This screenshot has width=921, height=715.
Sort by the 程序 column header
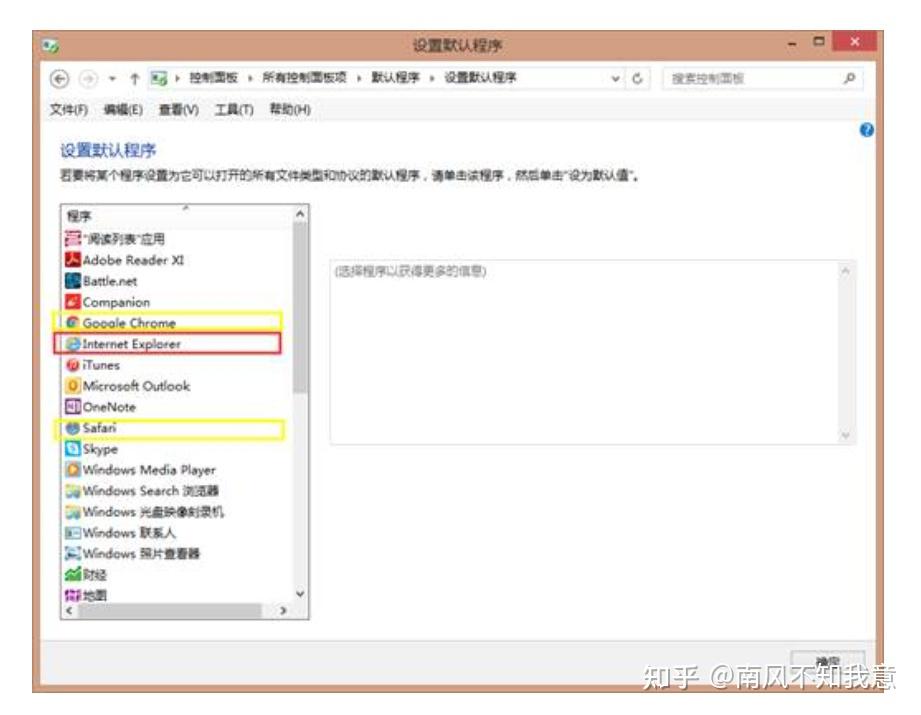[x=177, y=216]
